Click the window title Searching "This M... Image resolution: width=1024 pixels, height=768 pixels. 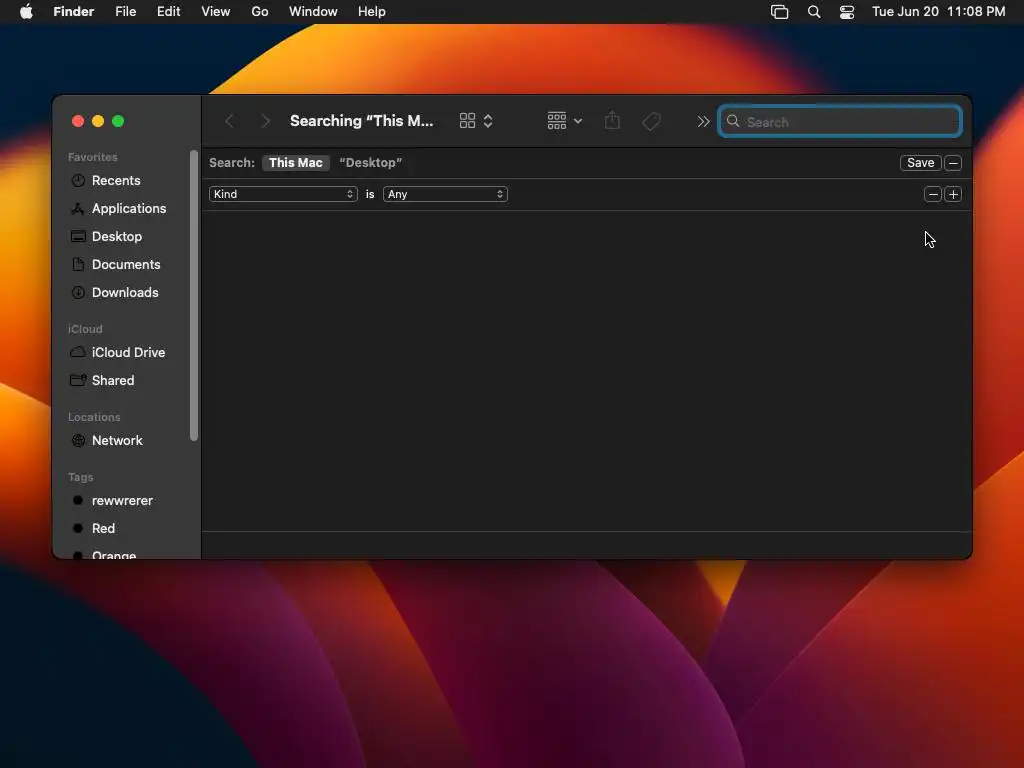(361, 121)
